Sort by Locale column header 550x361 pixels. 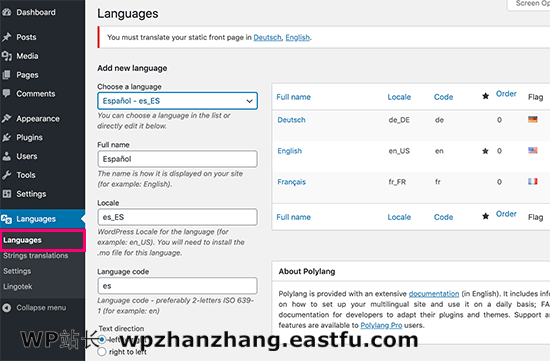399,97
